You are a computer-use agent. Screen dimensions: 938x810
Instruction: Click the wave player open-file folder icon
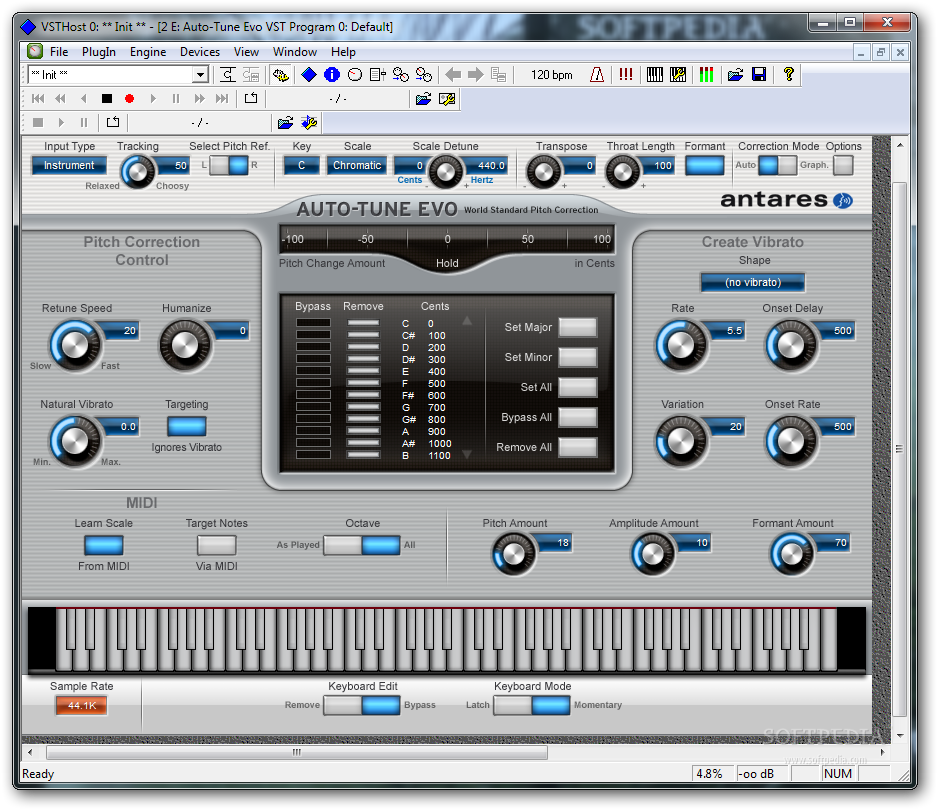(x=424, y=99)
